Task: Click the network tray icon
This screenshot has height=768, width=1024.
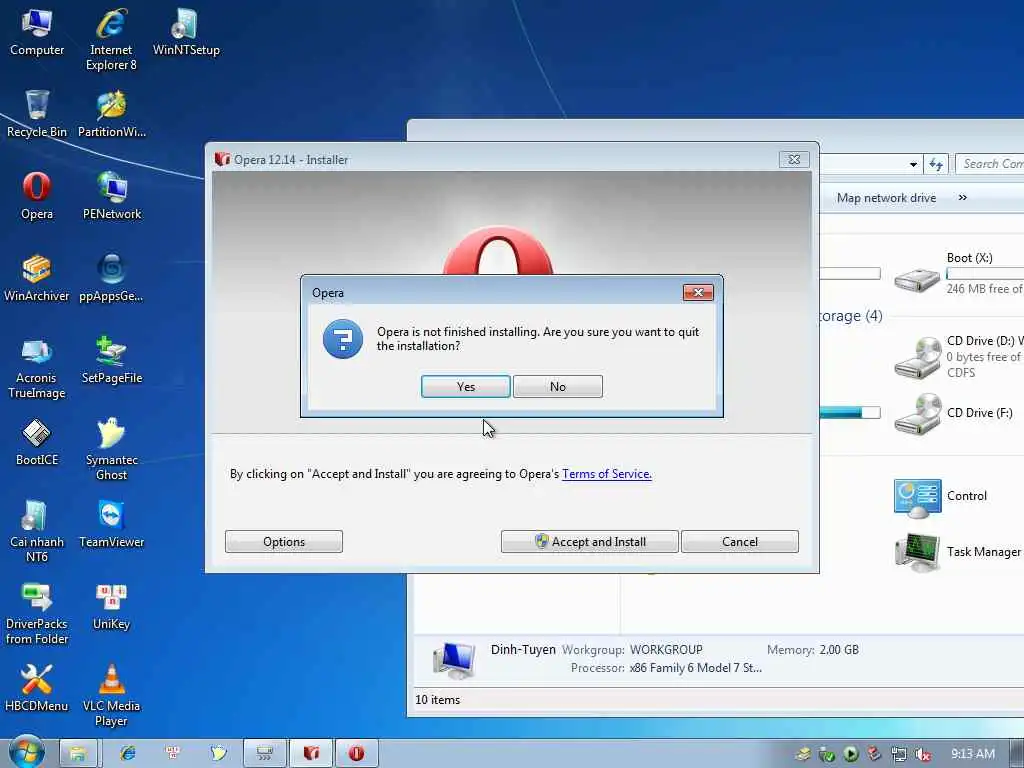Action: (x=899, y=754)
